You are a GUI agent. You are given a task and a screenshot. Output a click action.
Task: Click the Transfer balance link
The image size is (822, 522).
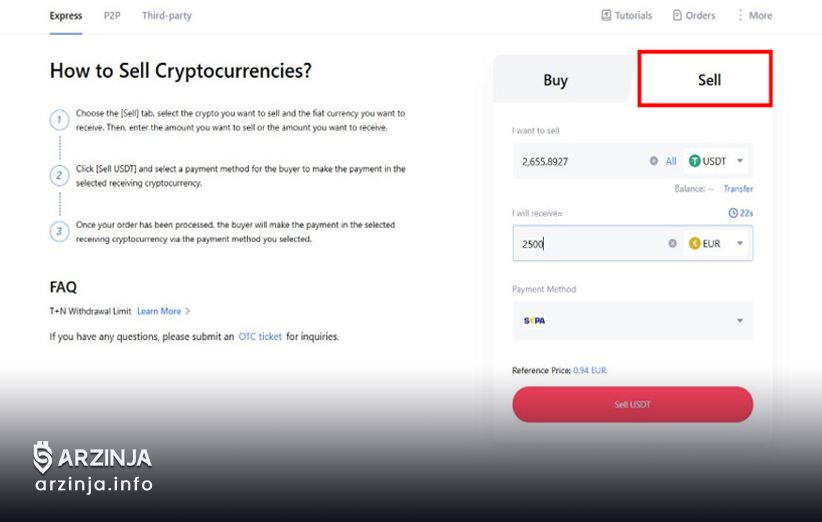click(x=738, y=189)
